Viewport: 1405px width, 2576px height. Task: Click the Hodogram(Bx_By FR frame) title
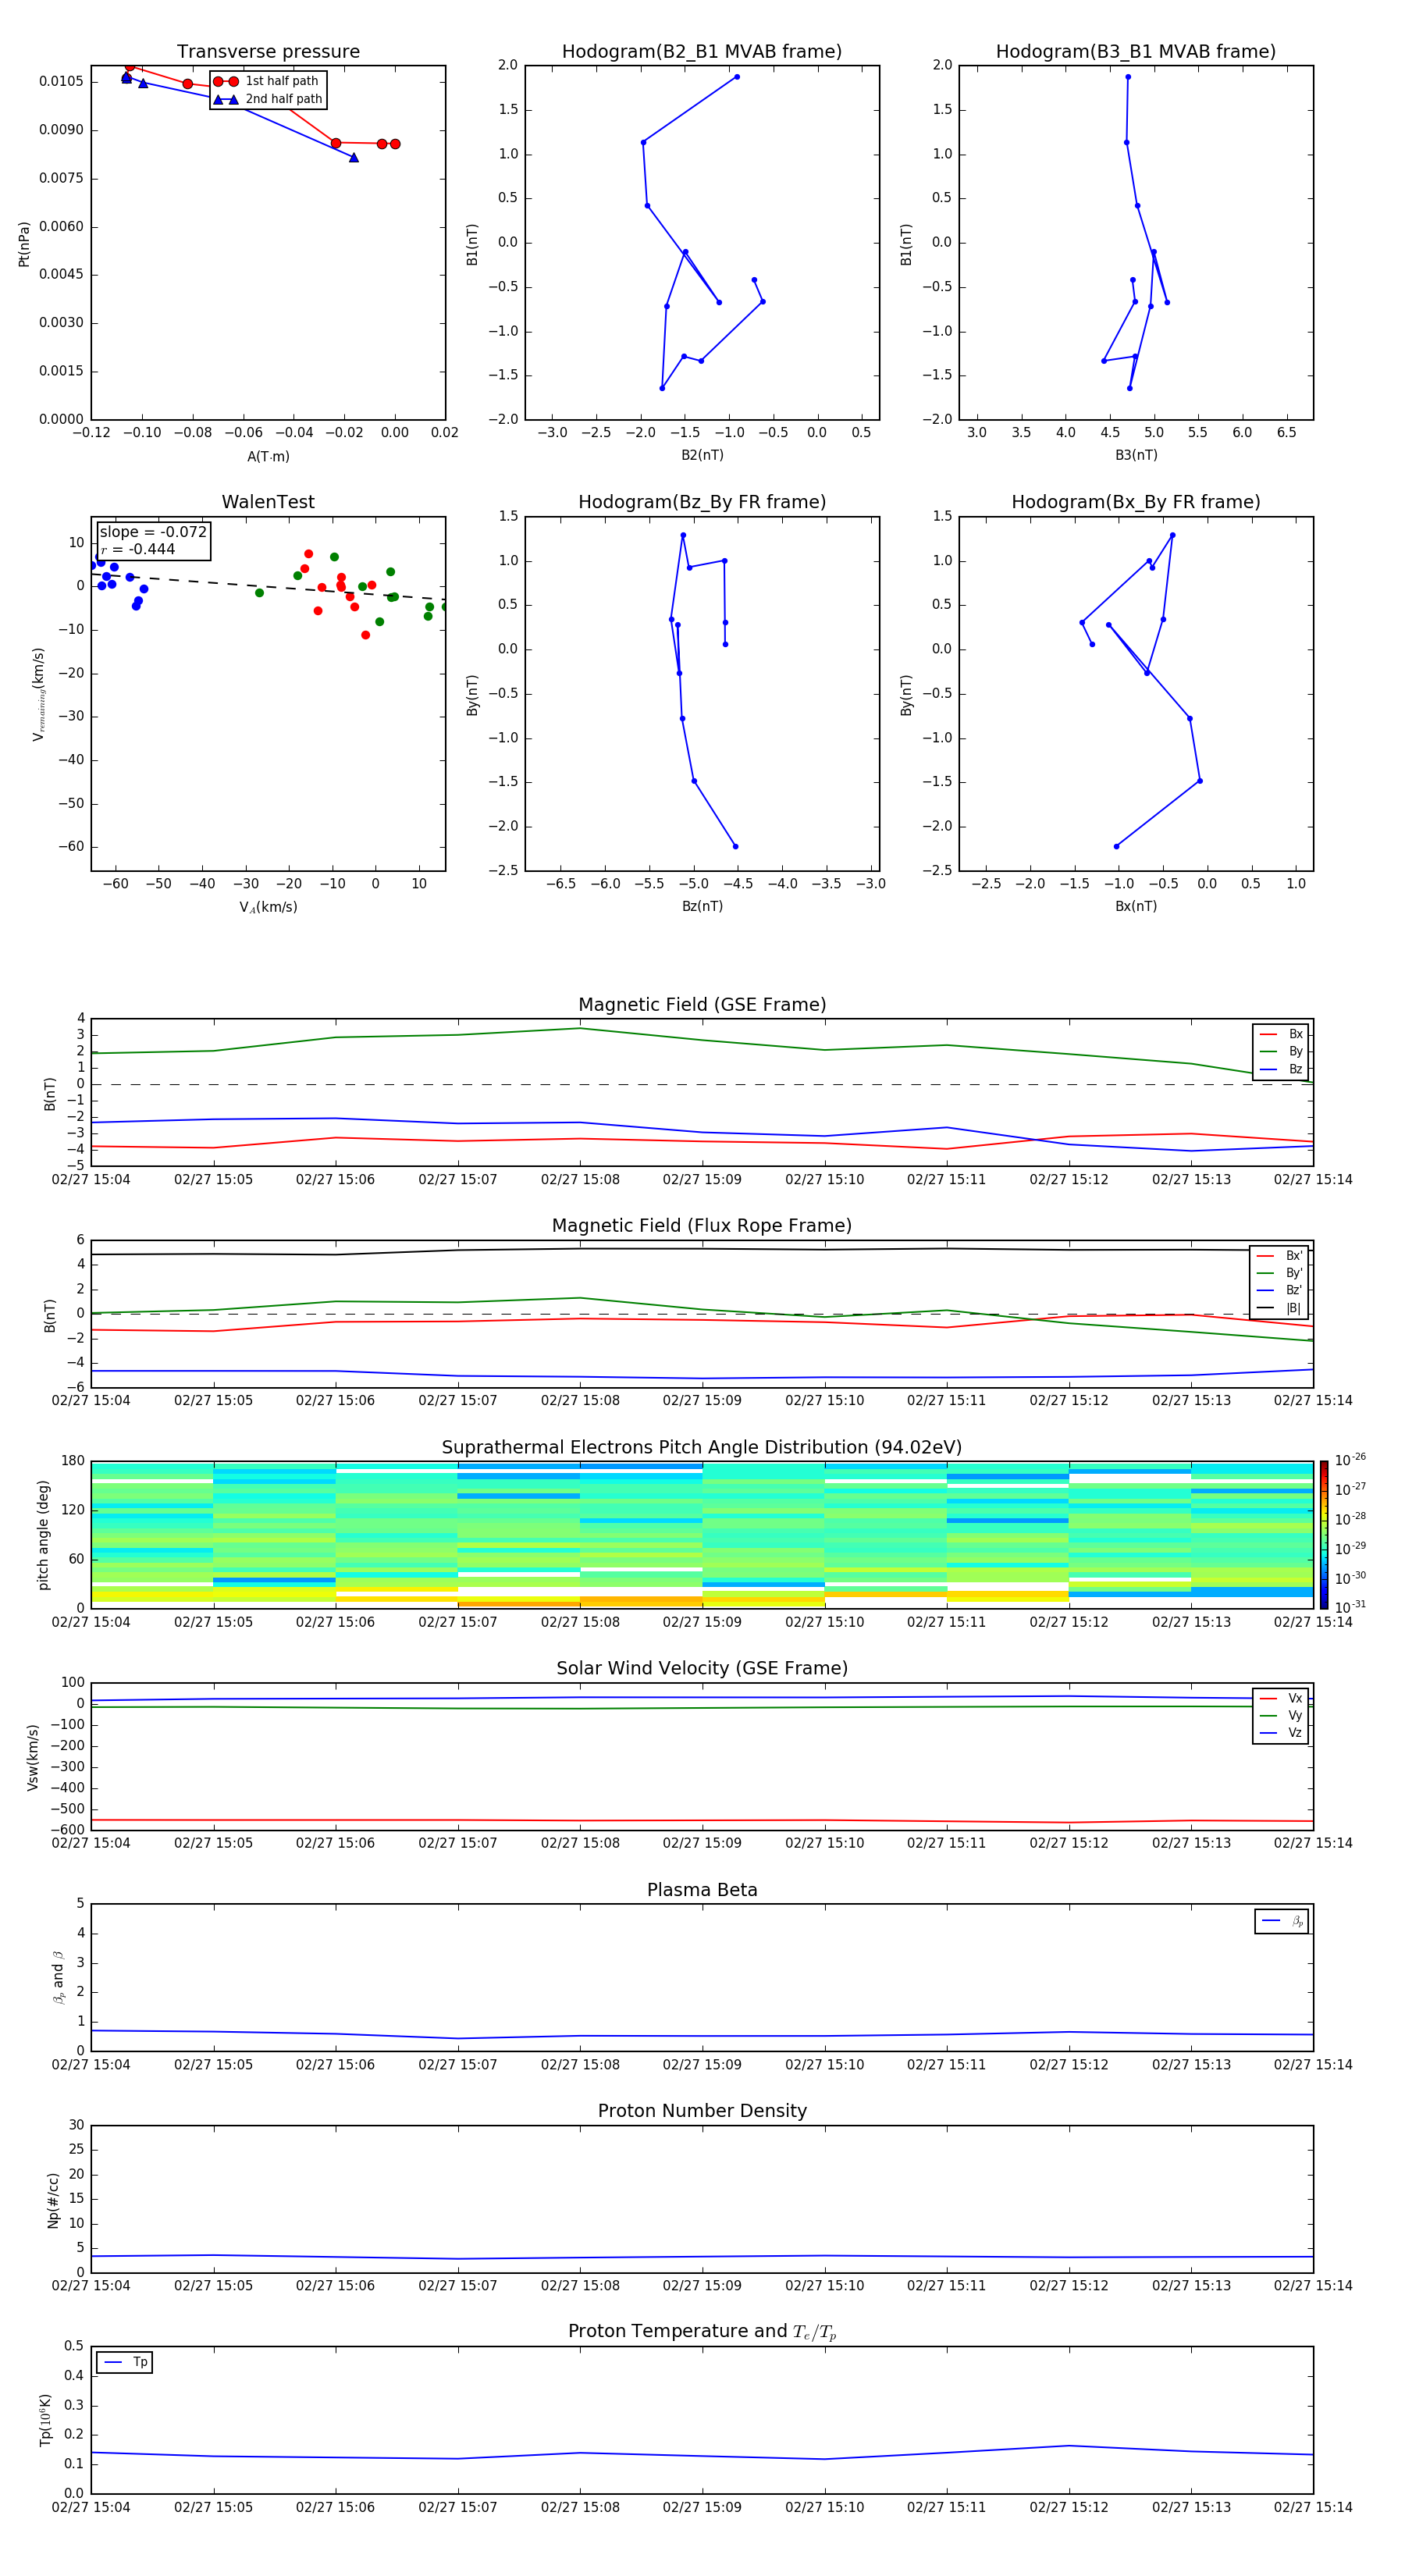pyautogui.click(x=1135, y=502)
